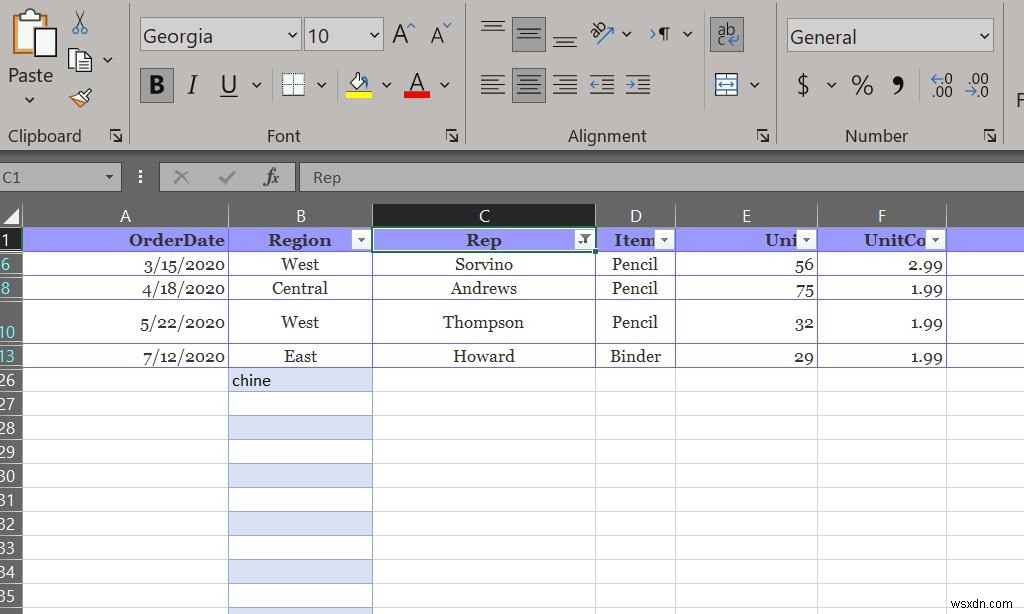Click the Wrap Text icon

(727, 33)
